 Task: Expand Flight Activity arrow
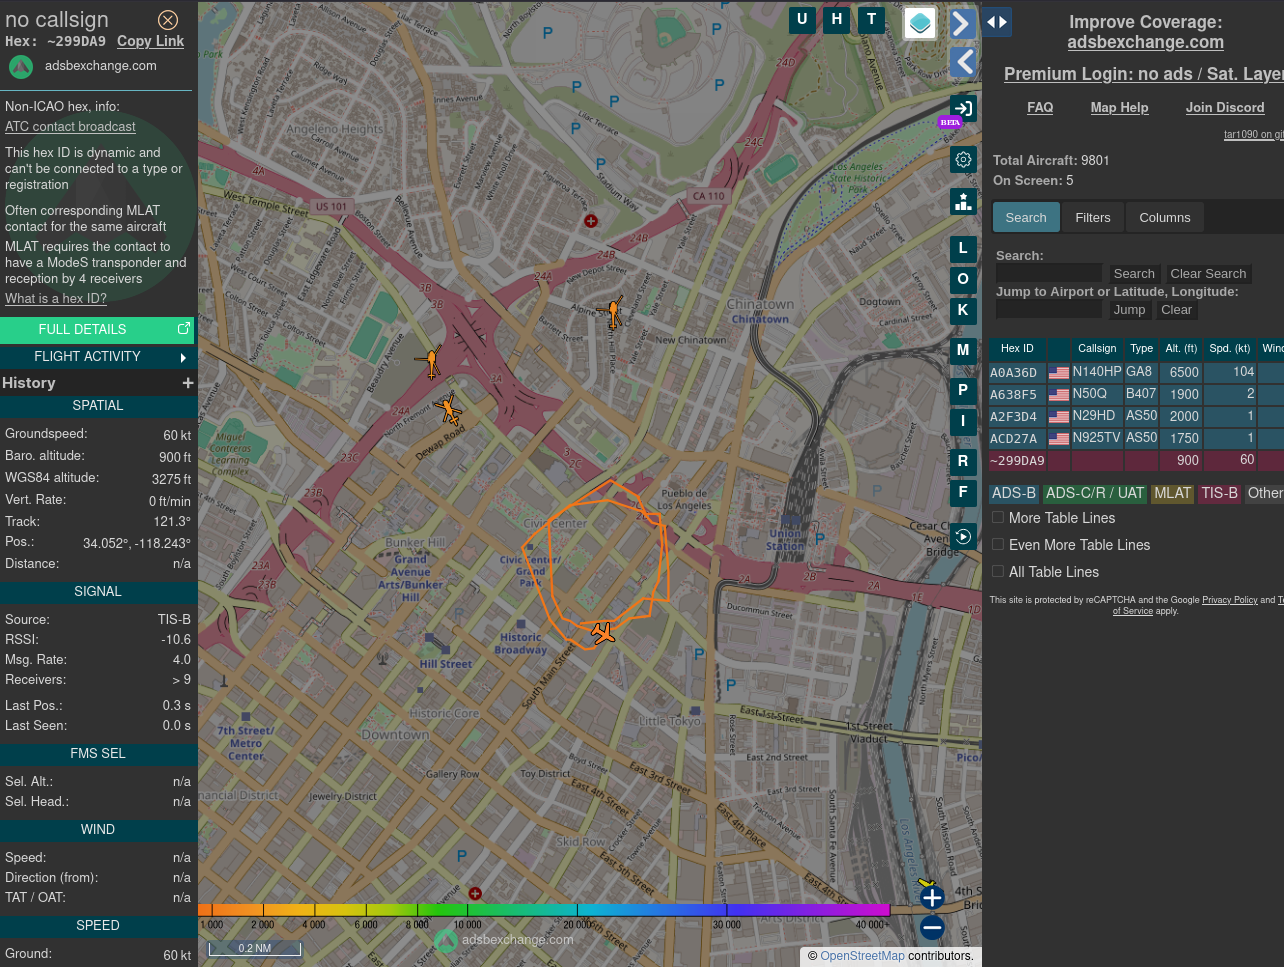click(183, 357)
